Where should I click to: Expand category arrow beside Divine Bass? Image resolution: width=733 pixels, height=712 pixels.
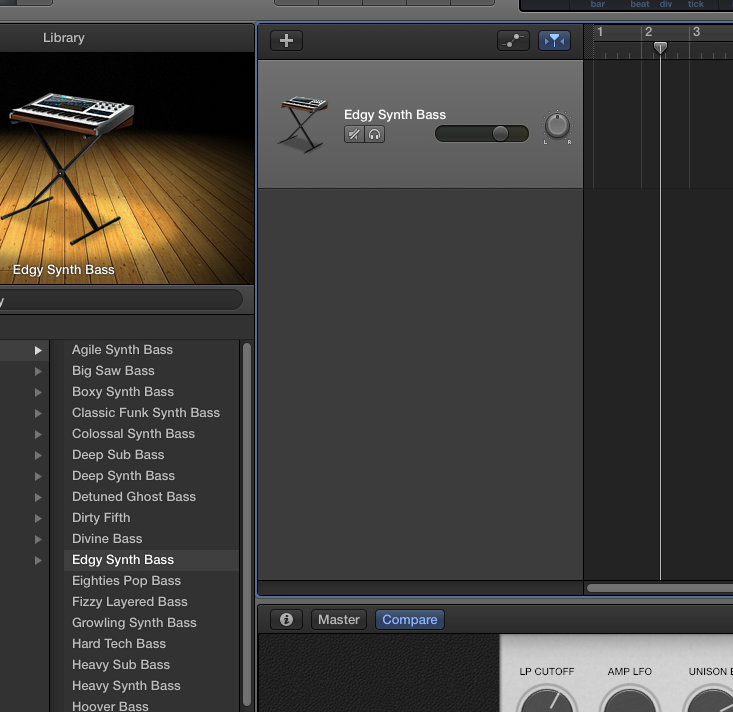pos(38,539)
